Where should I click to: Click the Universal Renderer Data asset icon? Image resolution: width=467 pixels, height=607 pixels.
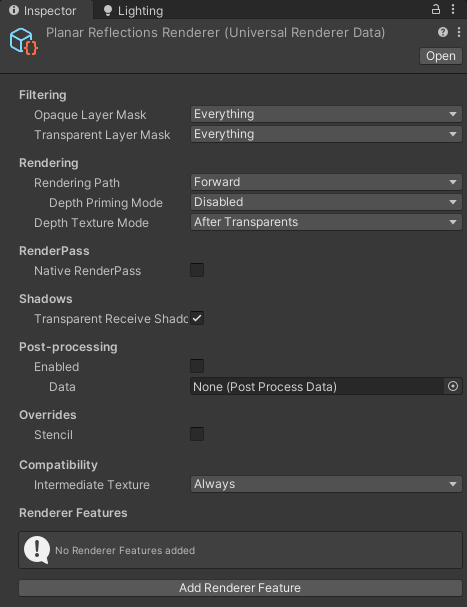(x=23, y=41)
